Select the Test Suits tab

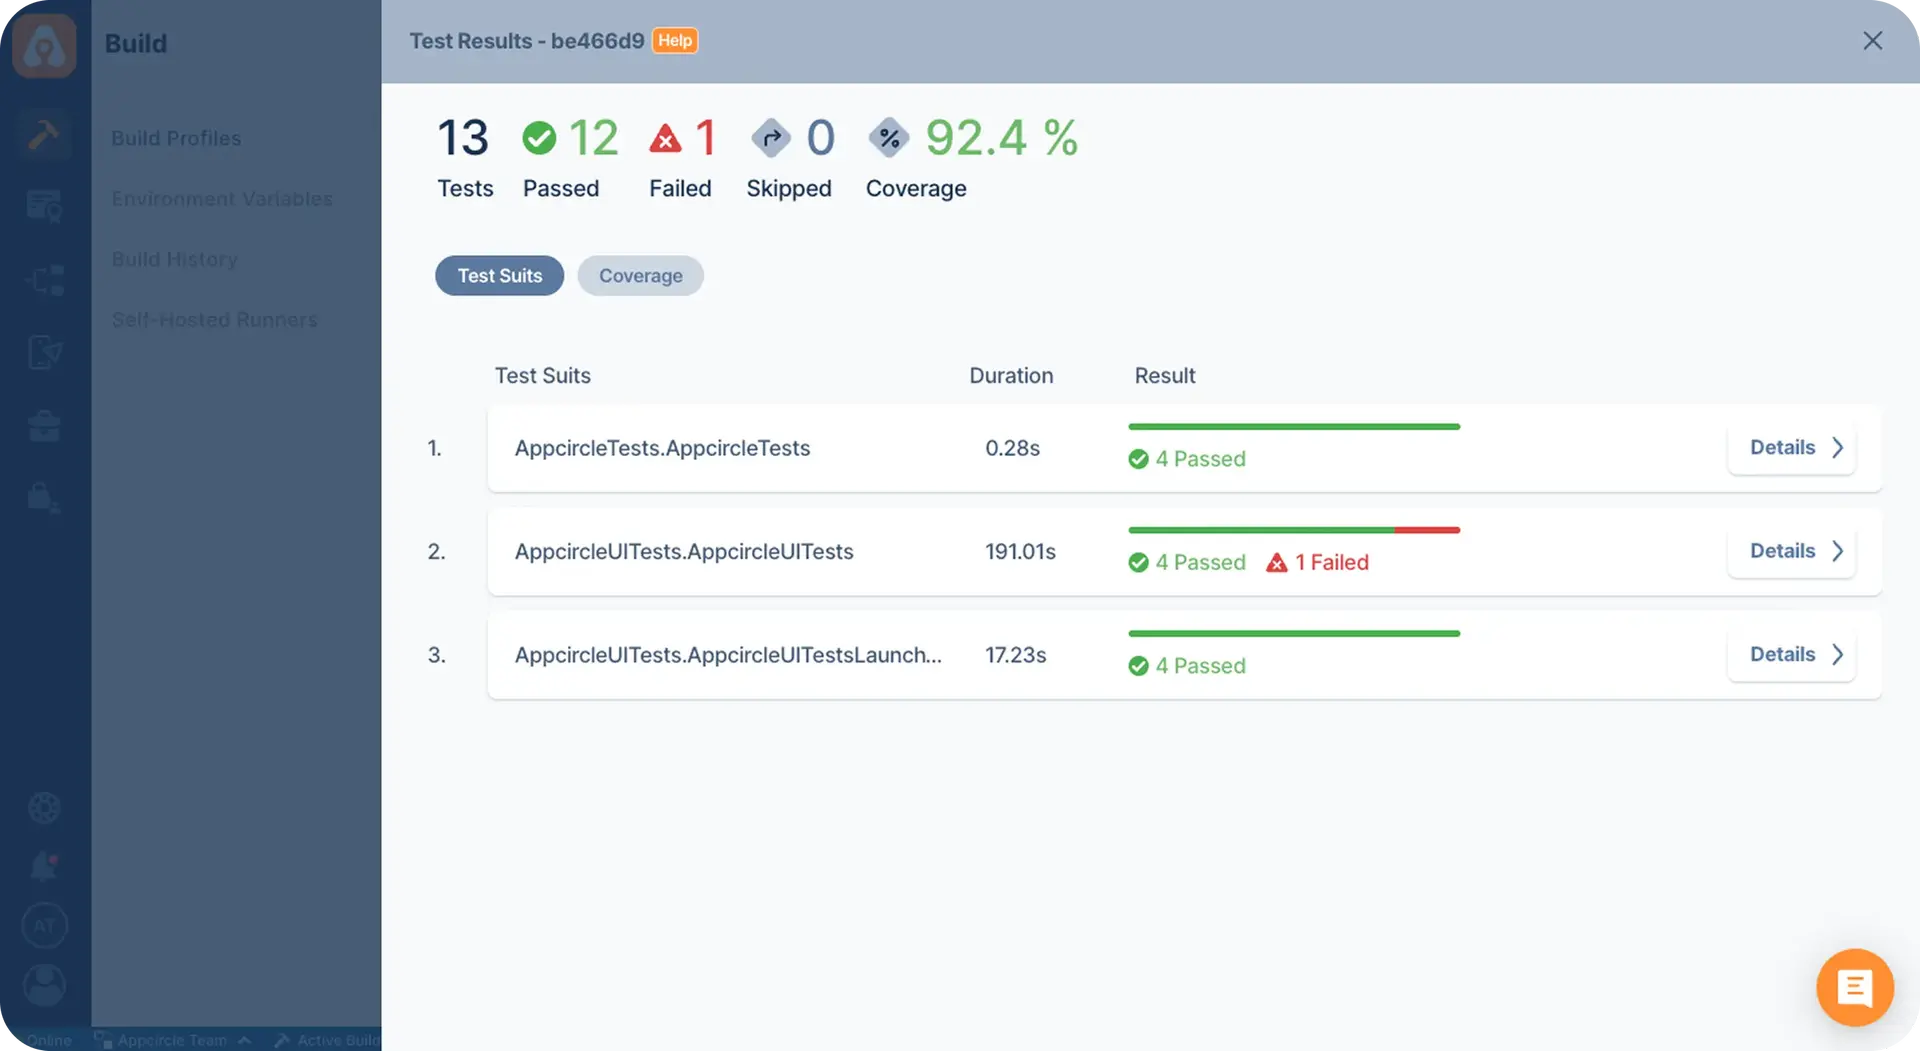point(499,275)
